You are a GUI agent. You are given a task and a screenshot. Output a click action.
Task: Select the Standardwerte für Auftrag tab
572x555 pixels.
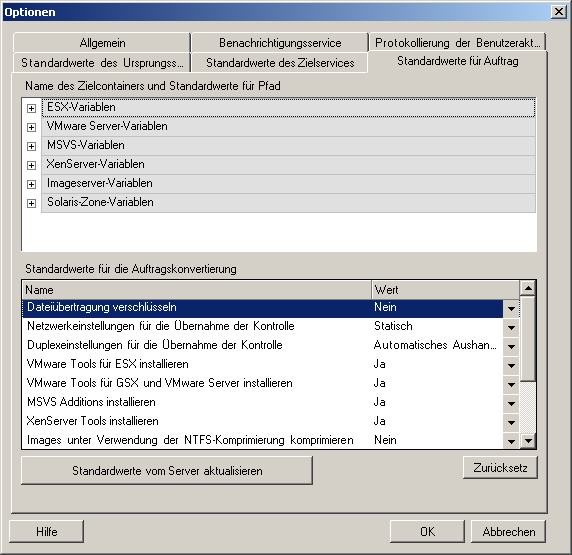457,61
